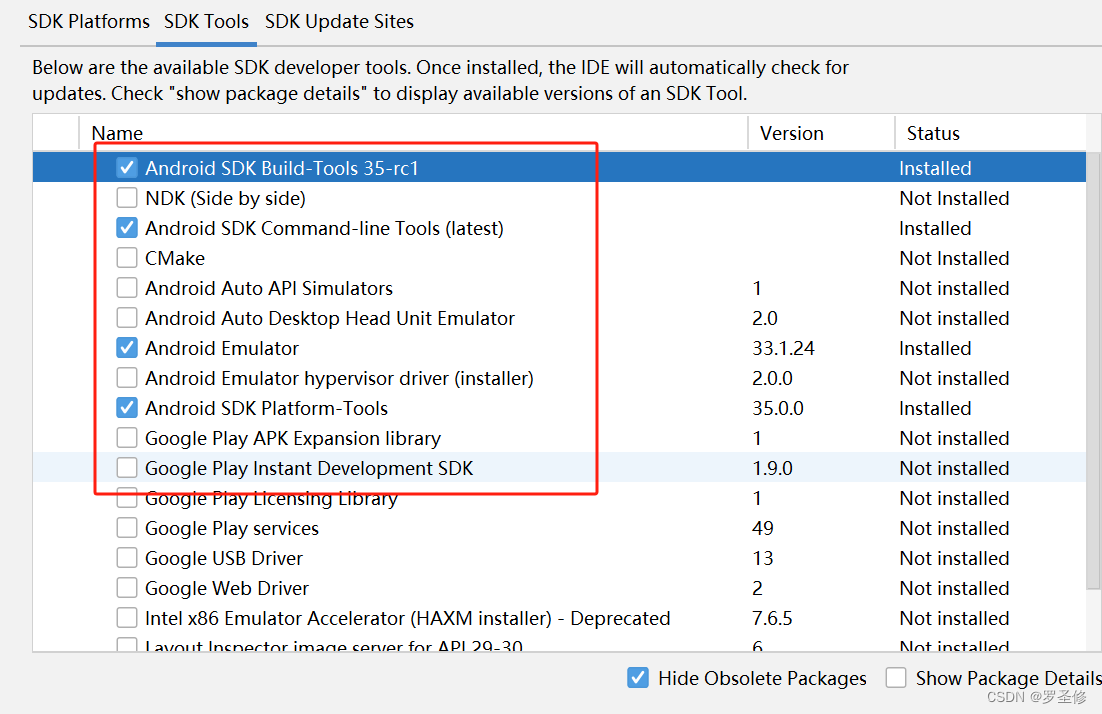The image size is (1102, 714).
Task: Select the SDK Tools tab
Action: click(x=207, y=22)
